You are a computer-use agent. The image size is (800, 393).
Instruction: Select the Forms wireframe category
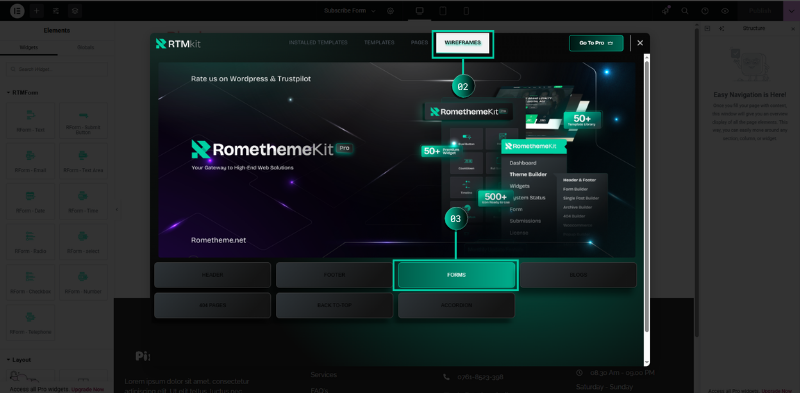click(x=456, y=275)
